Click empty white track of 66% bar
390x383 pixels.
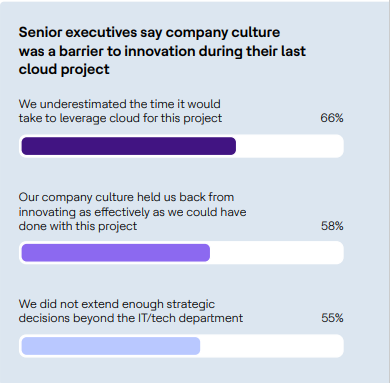tap(289, 146)
